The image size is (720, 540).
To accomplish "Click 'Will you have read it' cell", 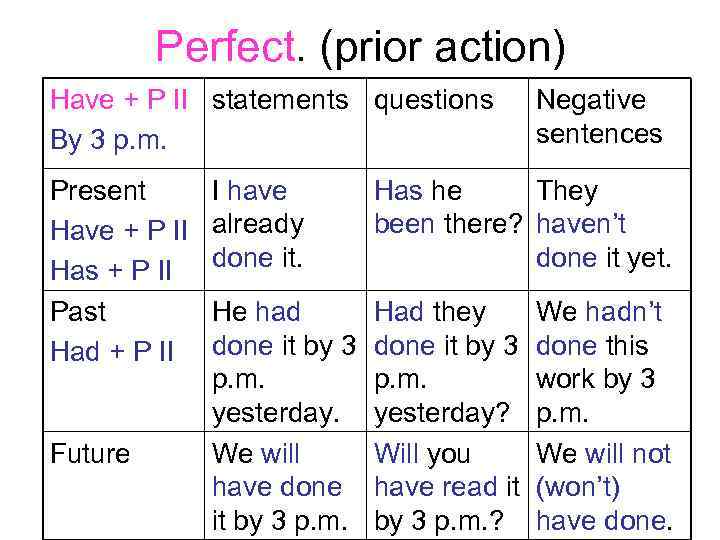I will point(446,487).
